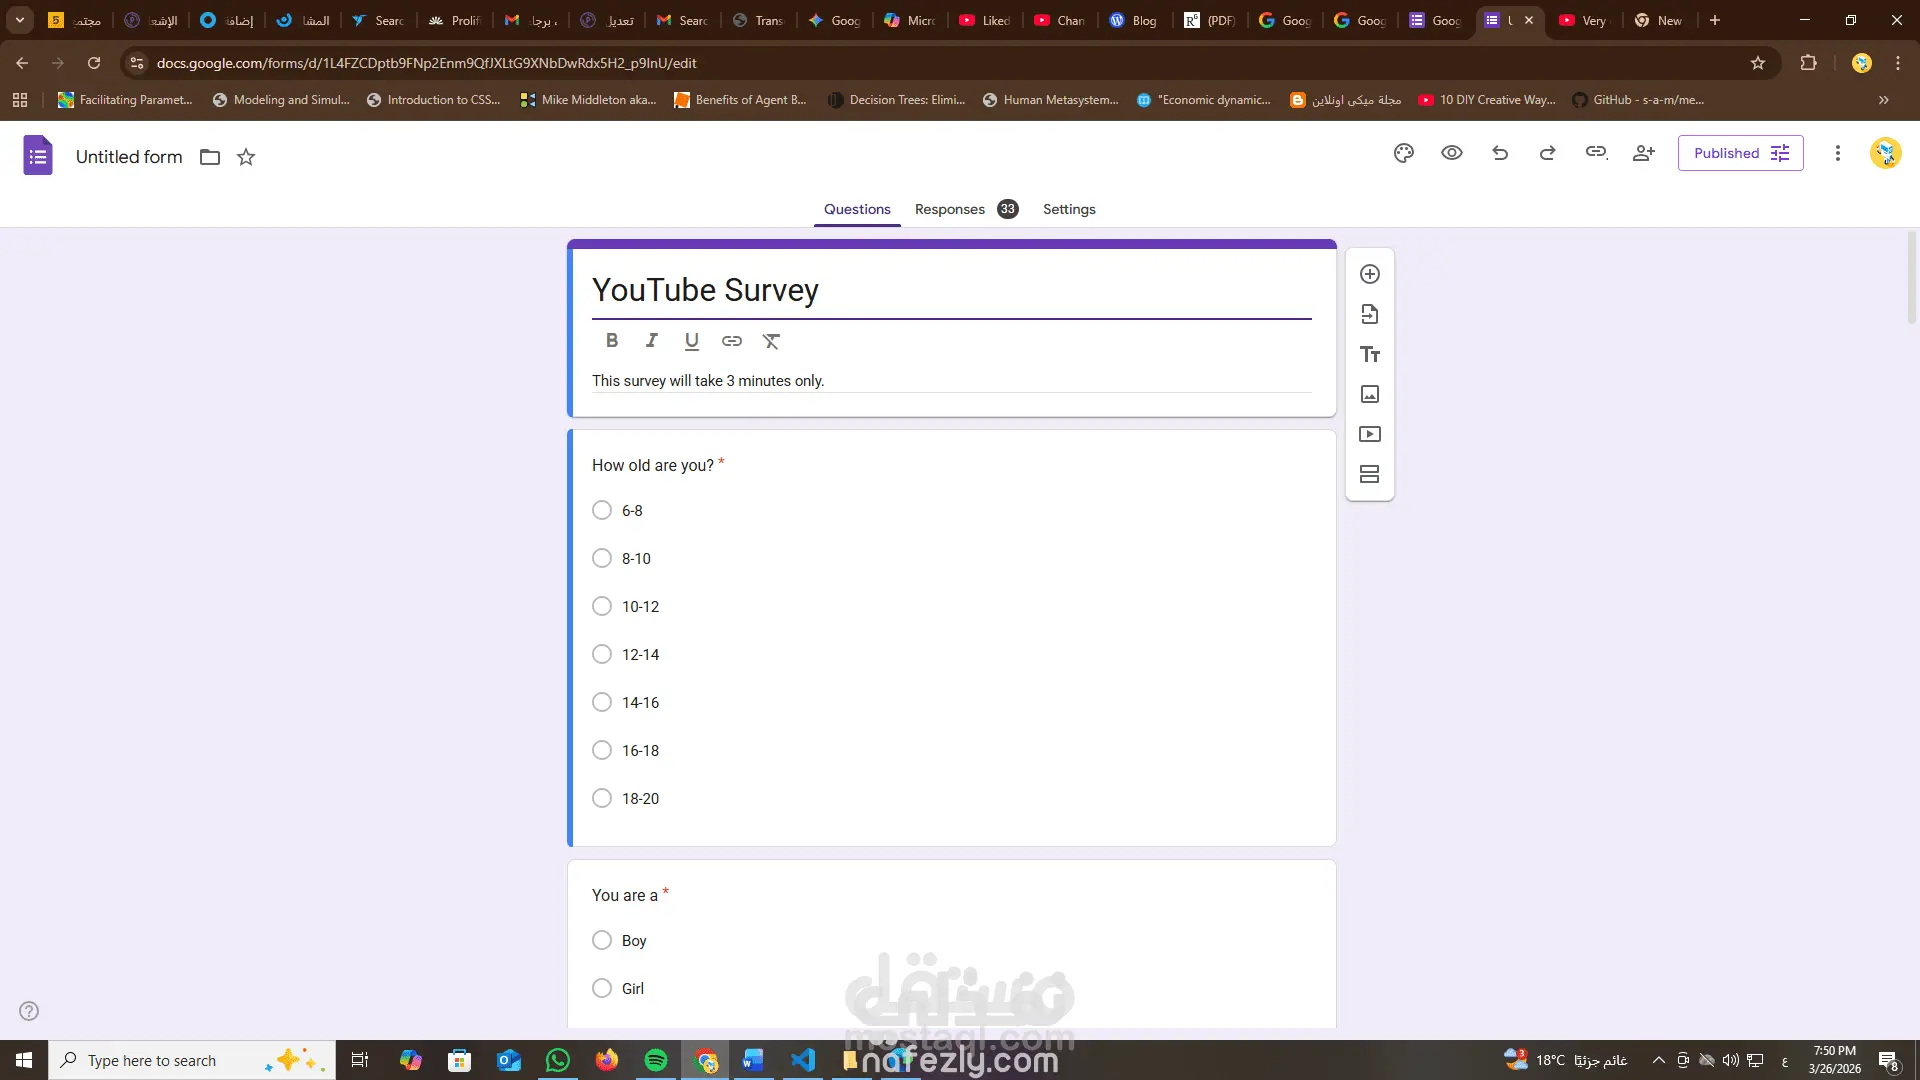Open a new browser tab
The image size is (1920, 1080).
1715,20
